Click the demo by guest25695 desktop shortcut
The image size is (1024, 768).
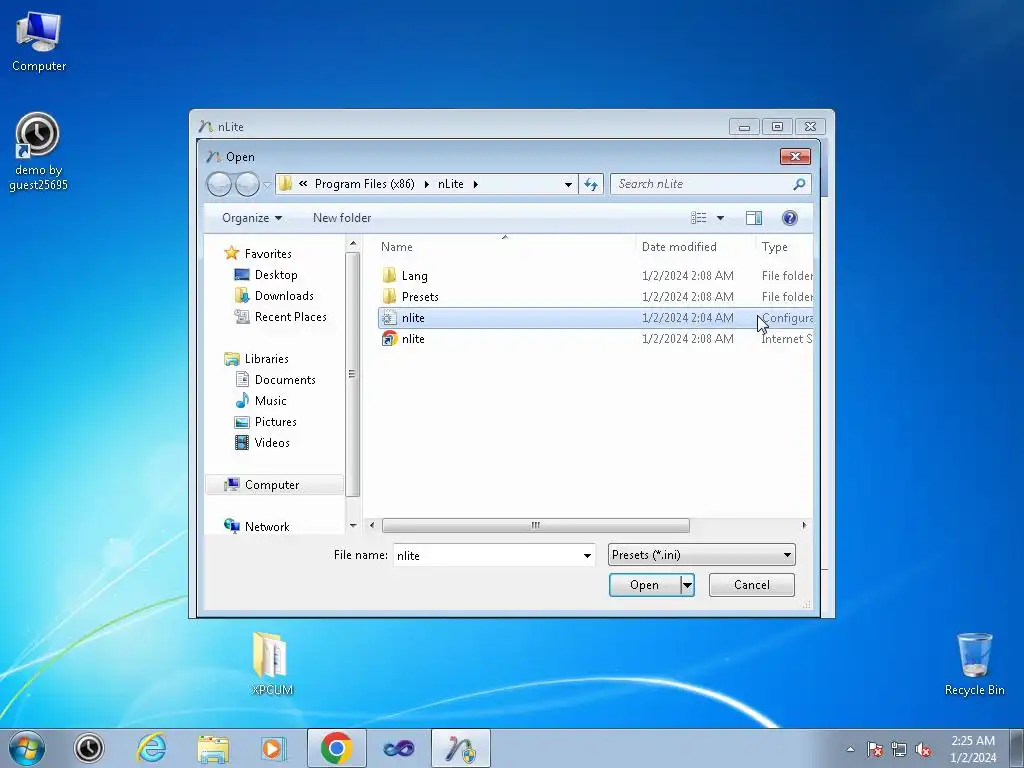point(38,152)
